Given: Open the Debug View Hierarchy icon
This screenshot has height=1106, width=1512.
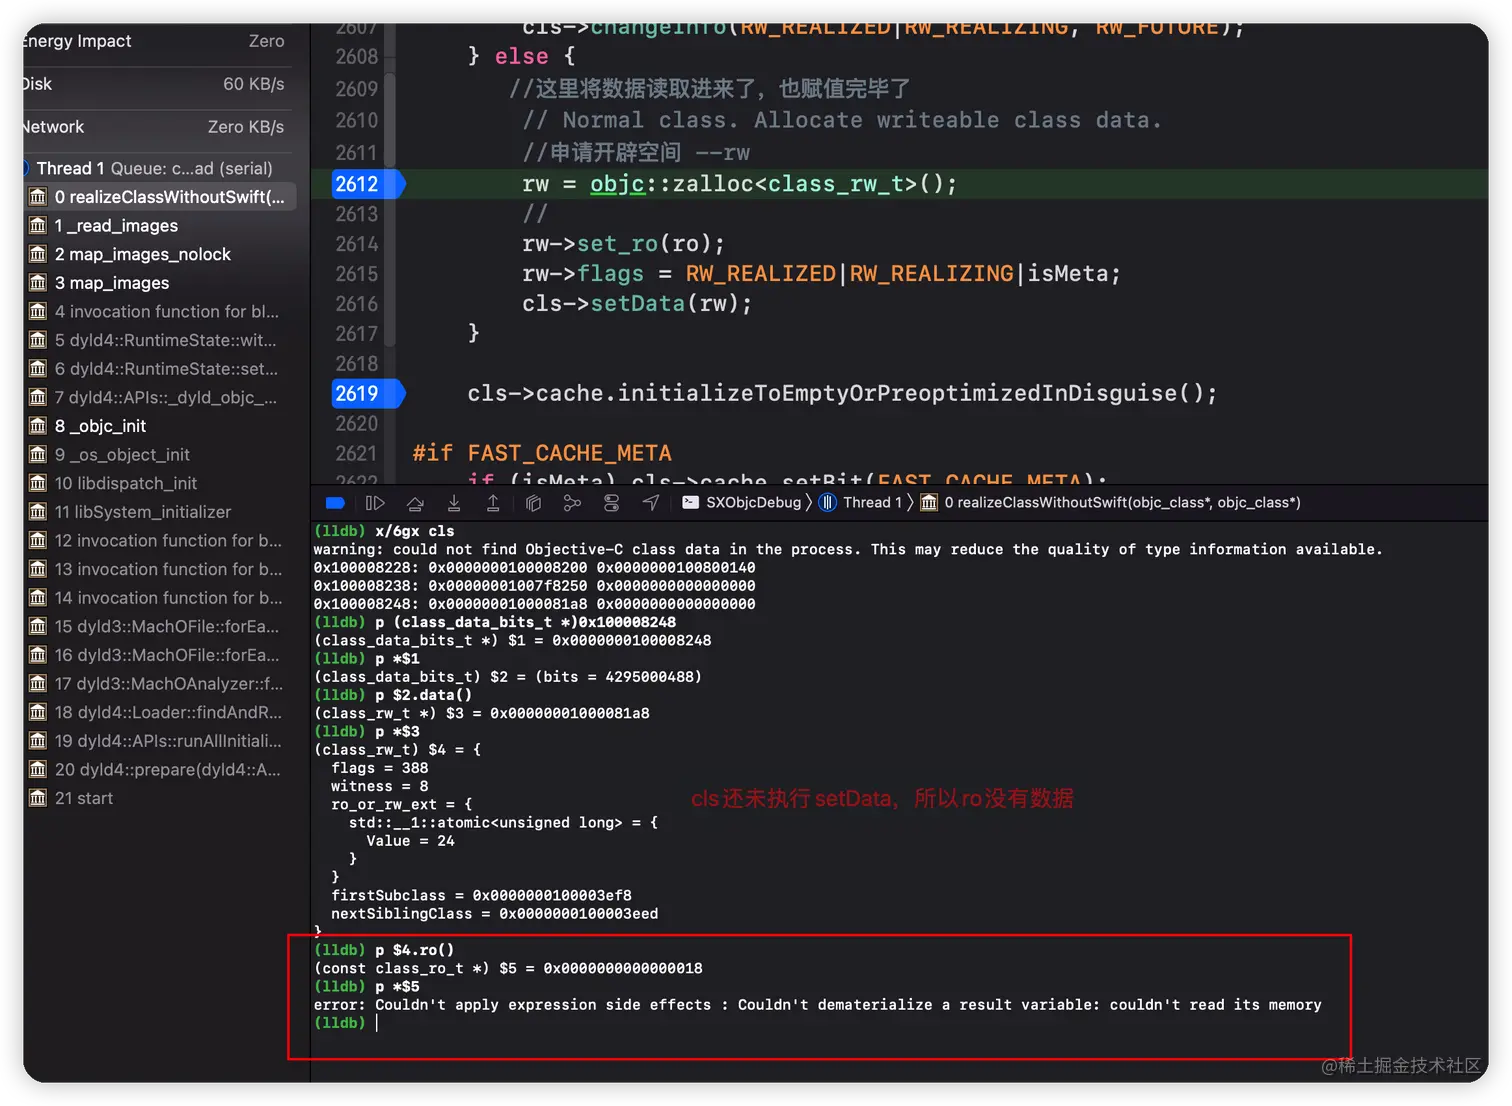Looking at the screenshot, I should click(x=533, y=503).
